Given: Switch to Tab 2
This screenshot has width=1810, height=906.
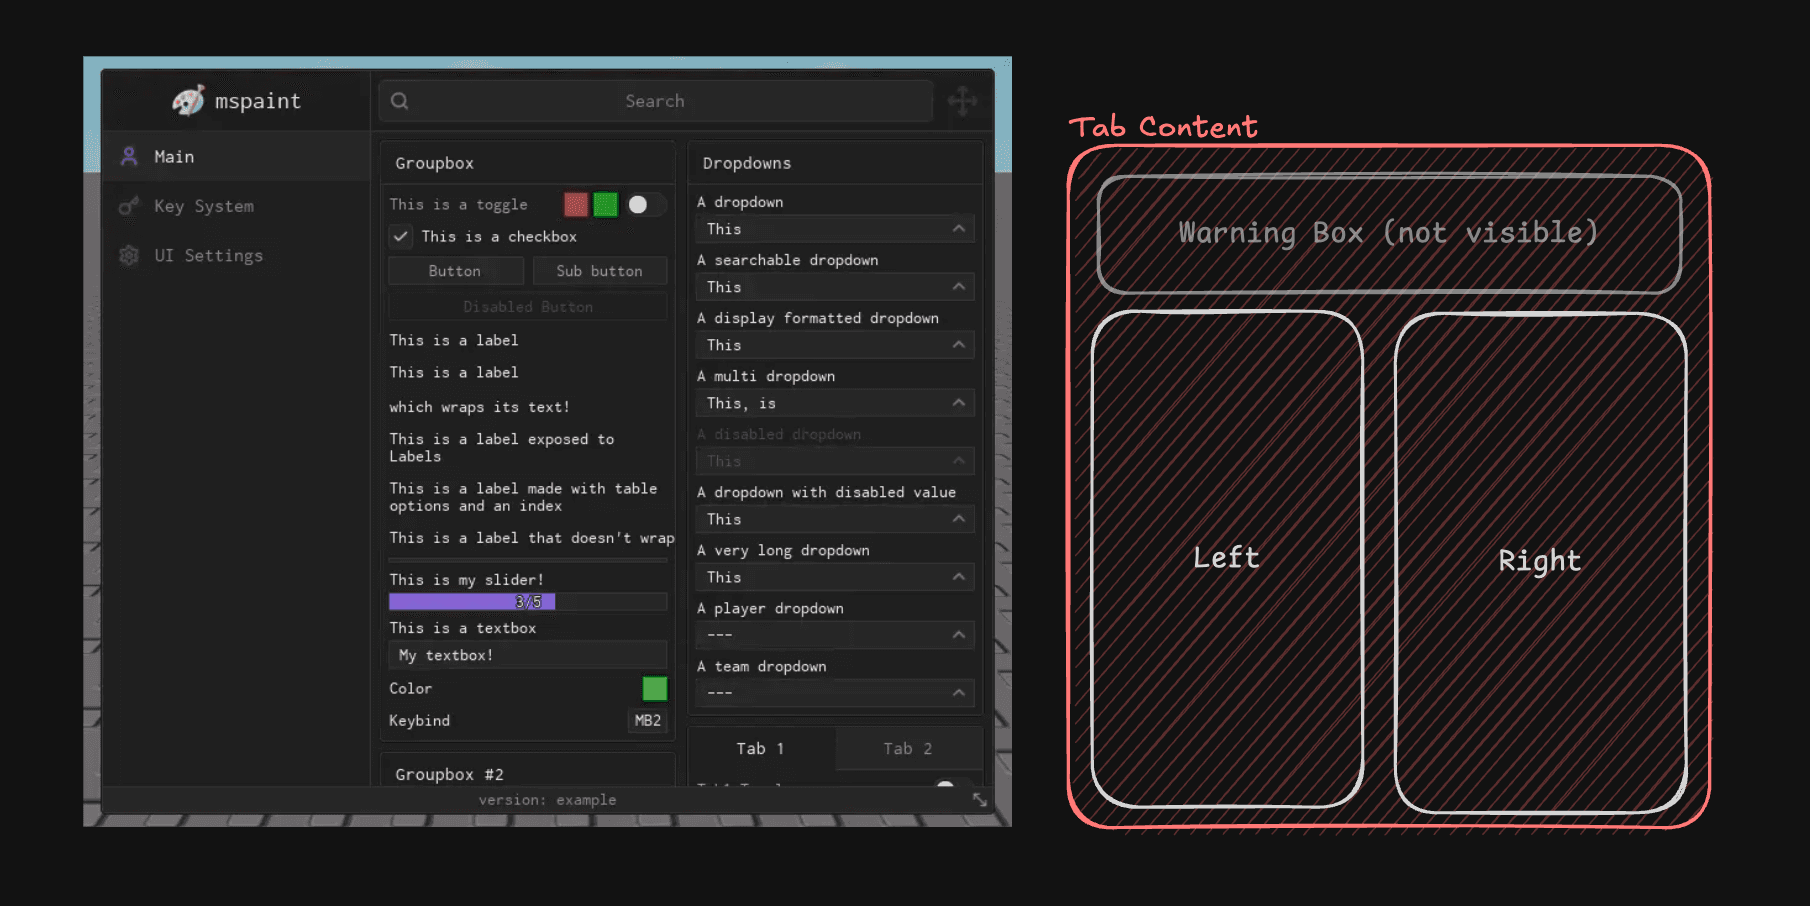Looking at the screenshot, I should pyautogui.click(x=908, y=749).
